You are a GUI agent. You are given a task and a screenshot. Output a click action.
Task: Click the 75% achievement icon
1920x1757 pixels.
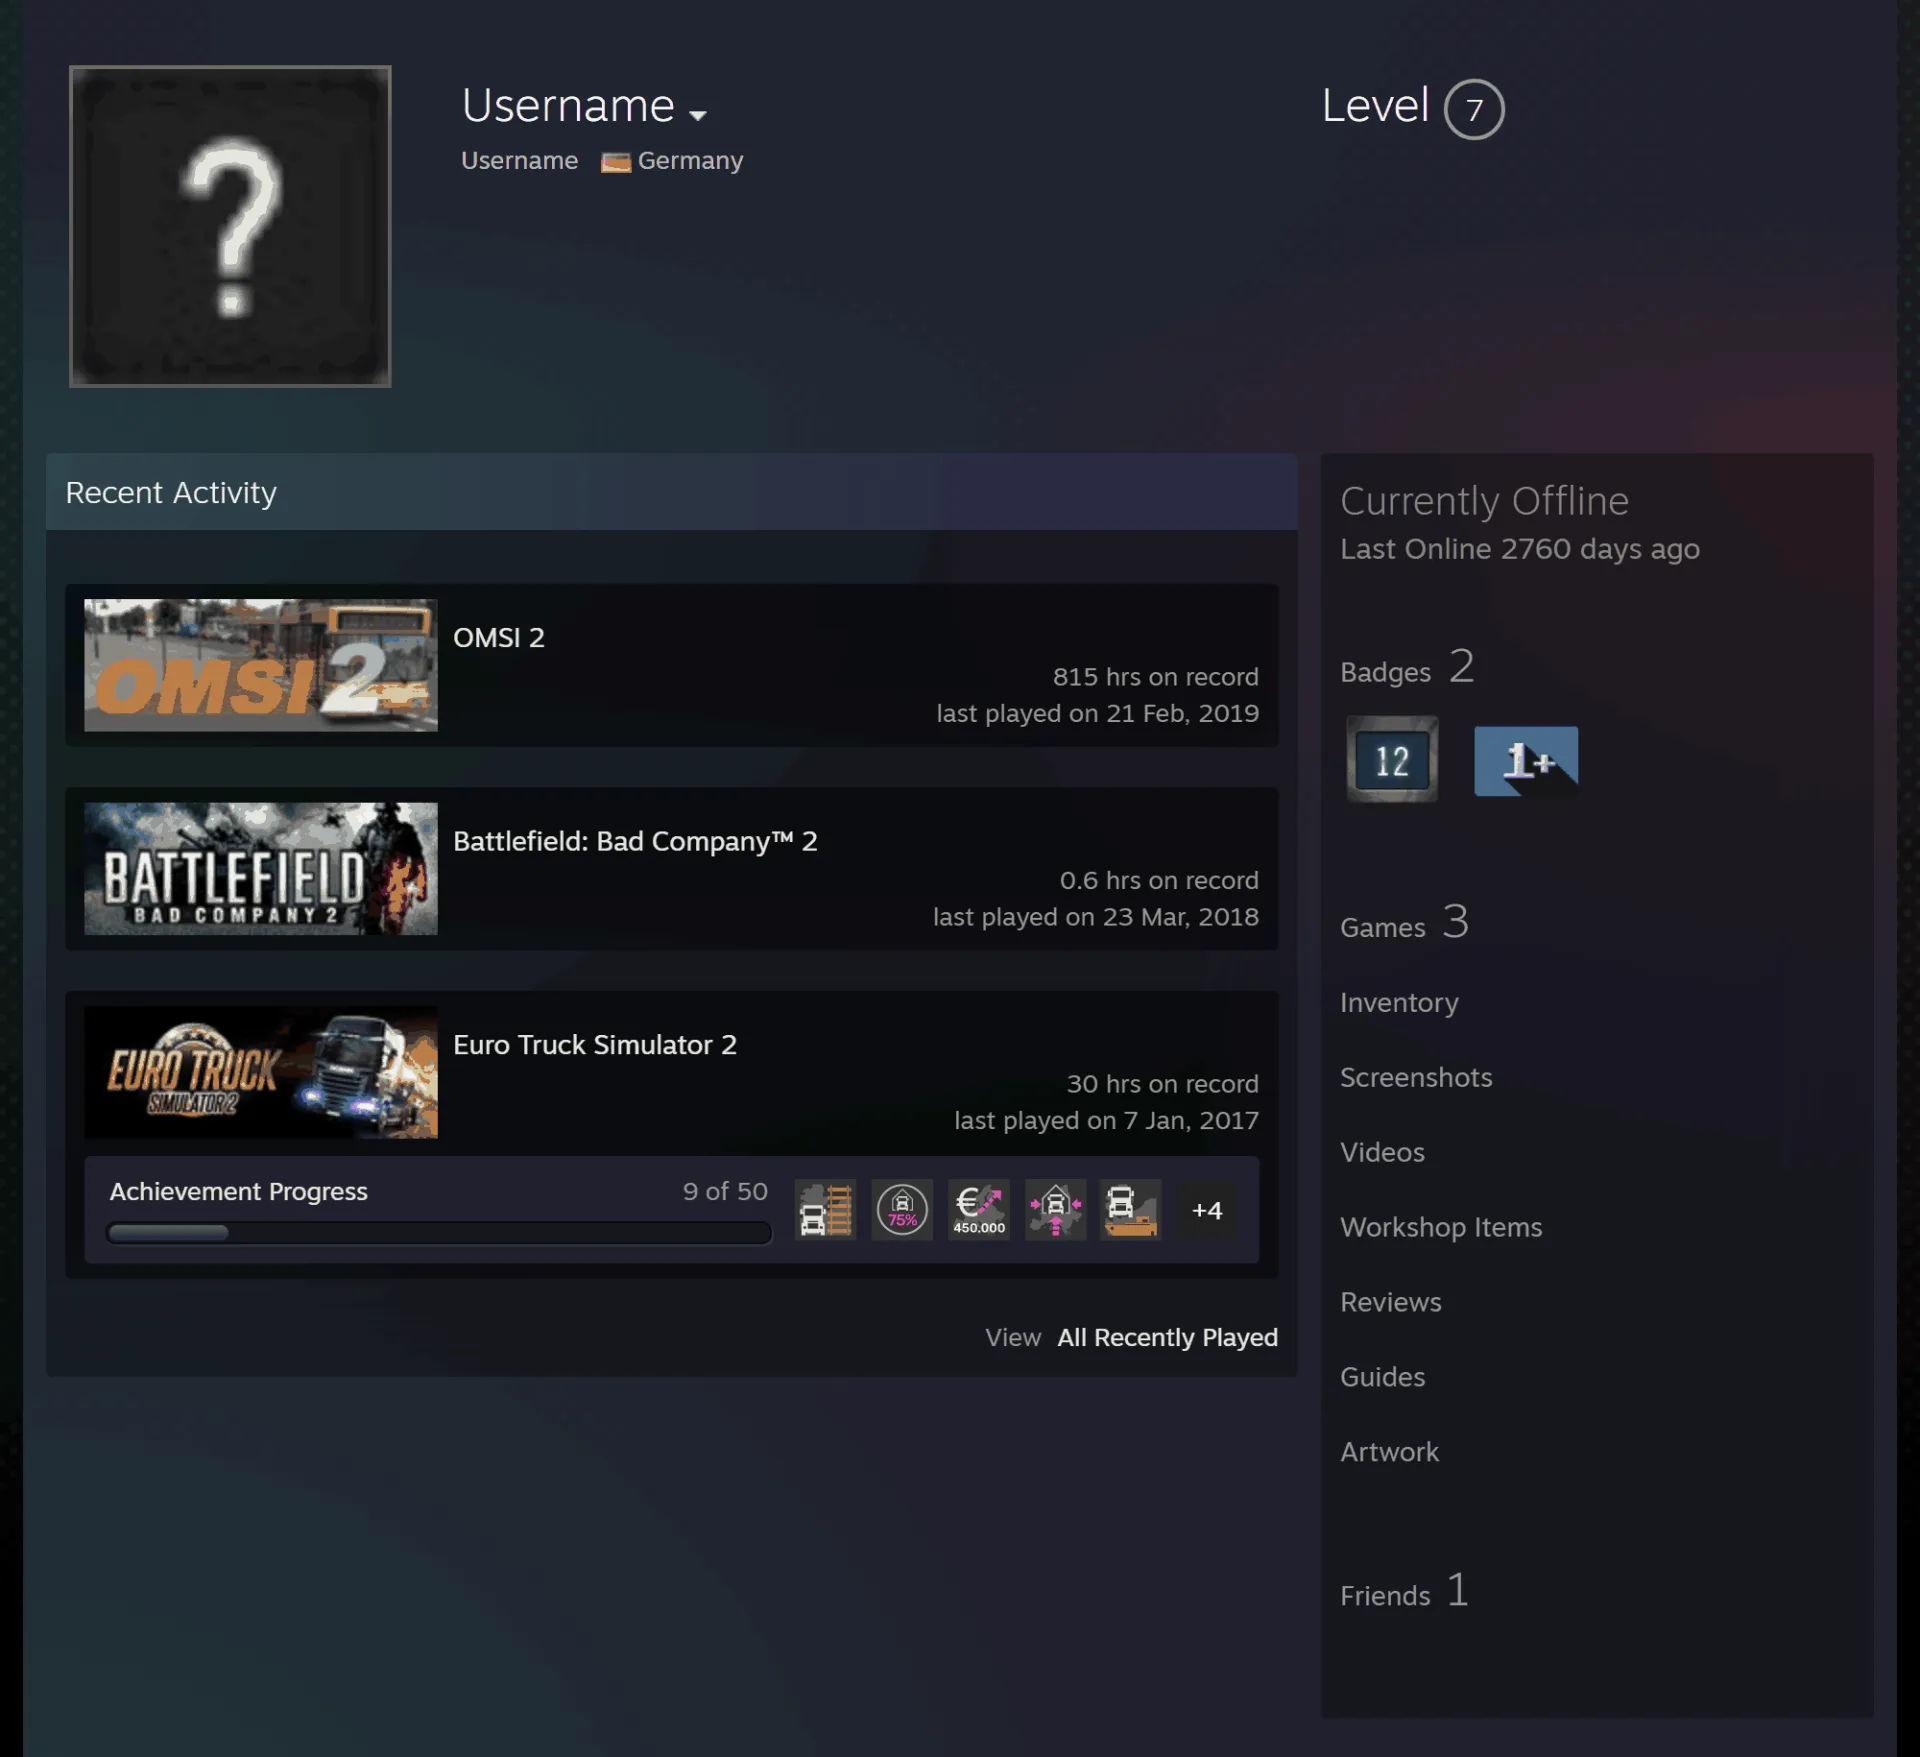pyautogui.click(x=902, y=1210)
